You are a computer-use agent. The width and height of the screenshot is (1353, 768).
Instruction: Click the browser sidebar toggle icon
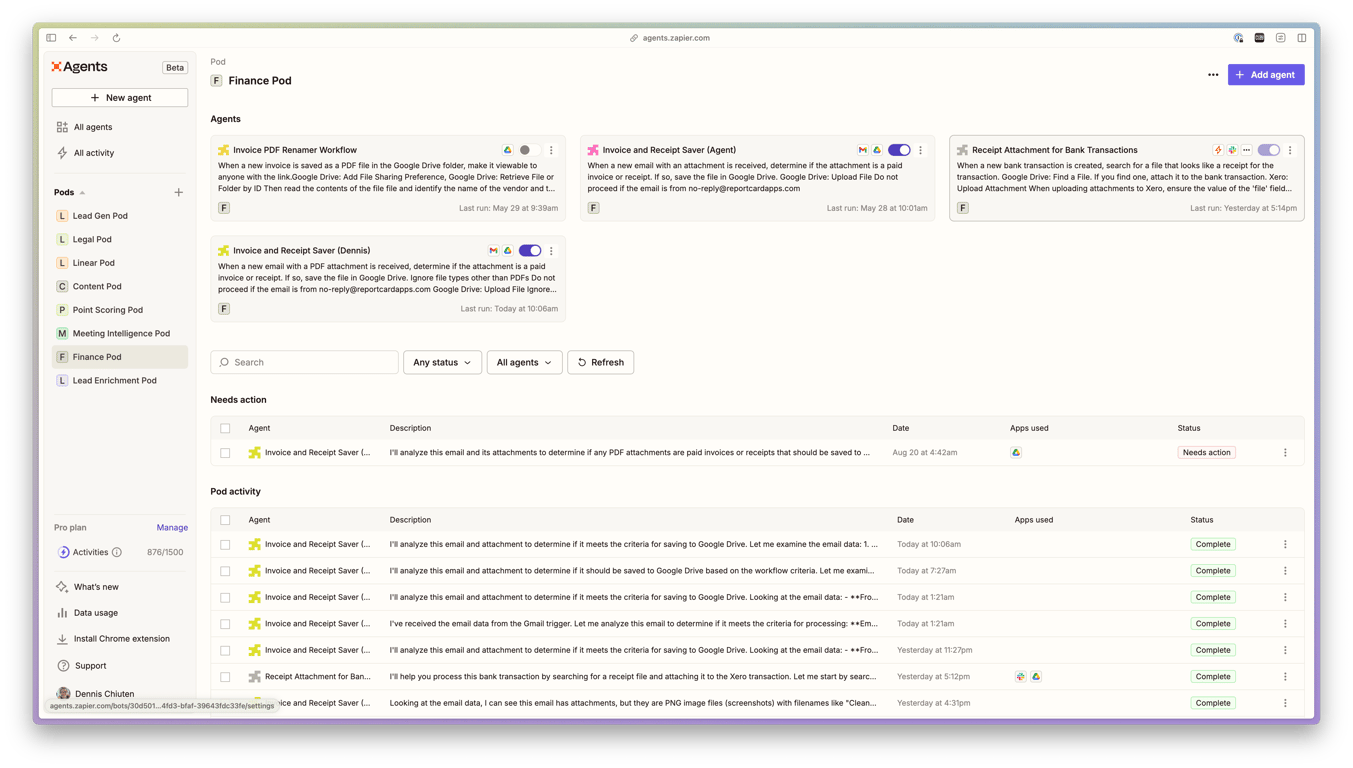(x=51, y=38)
